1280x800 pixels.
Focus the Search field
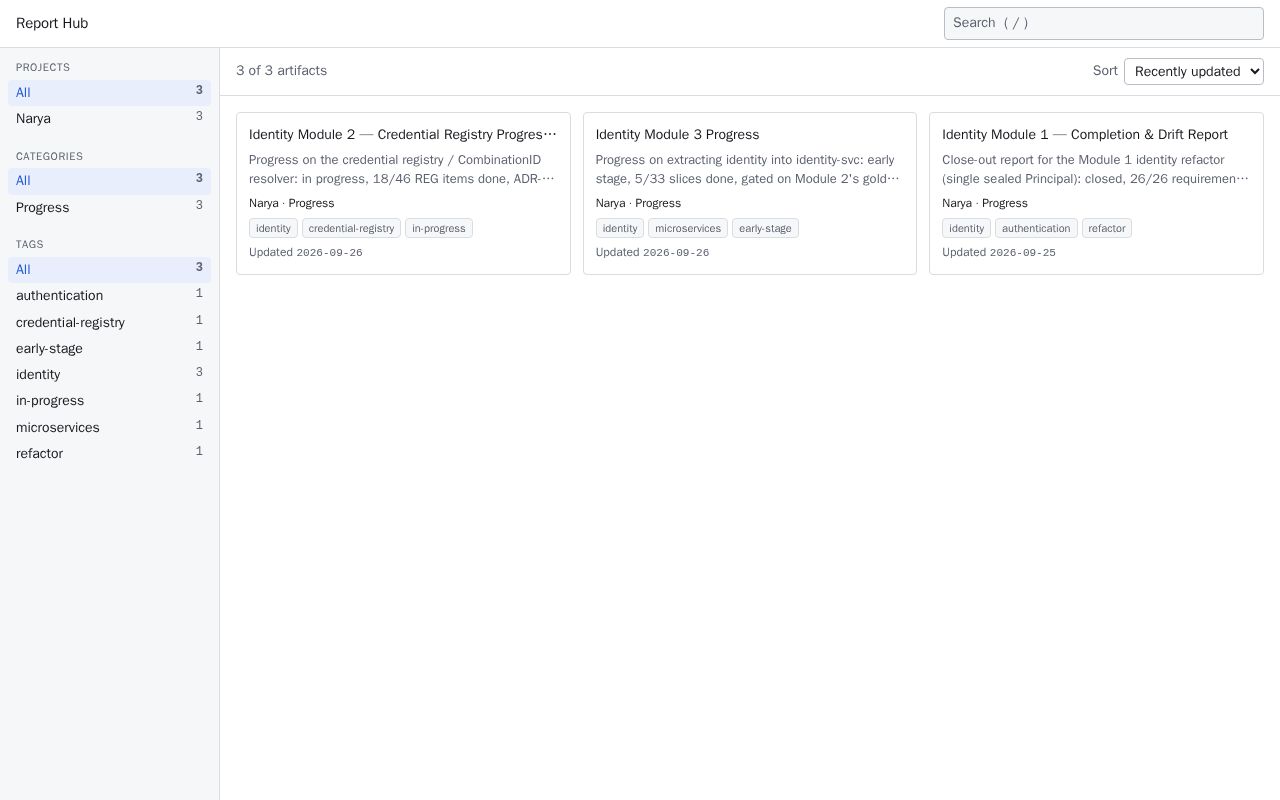click(1103, 23)
